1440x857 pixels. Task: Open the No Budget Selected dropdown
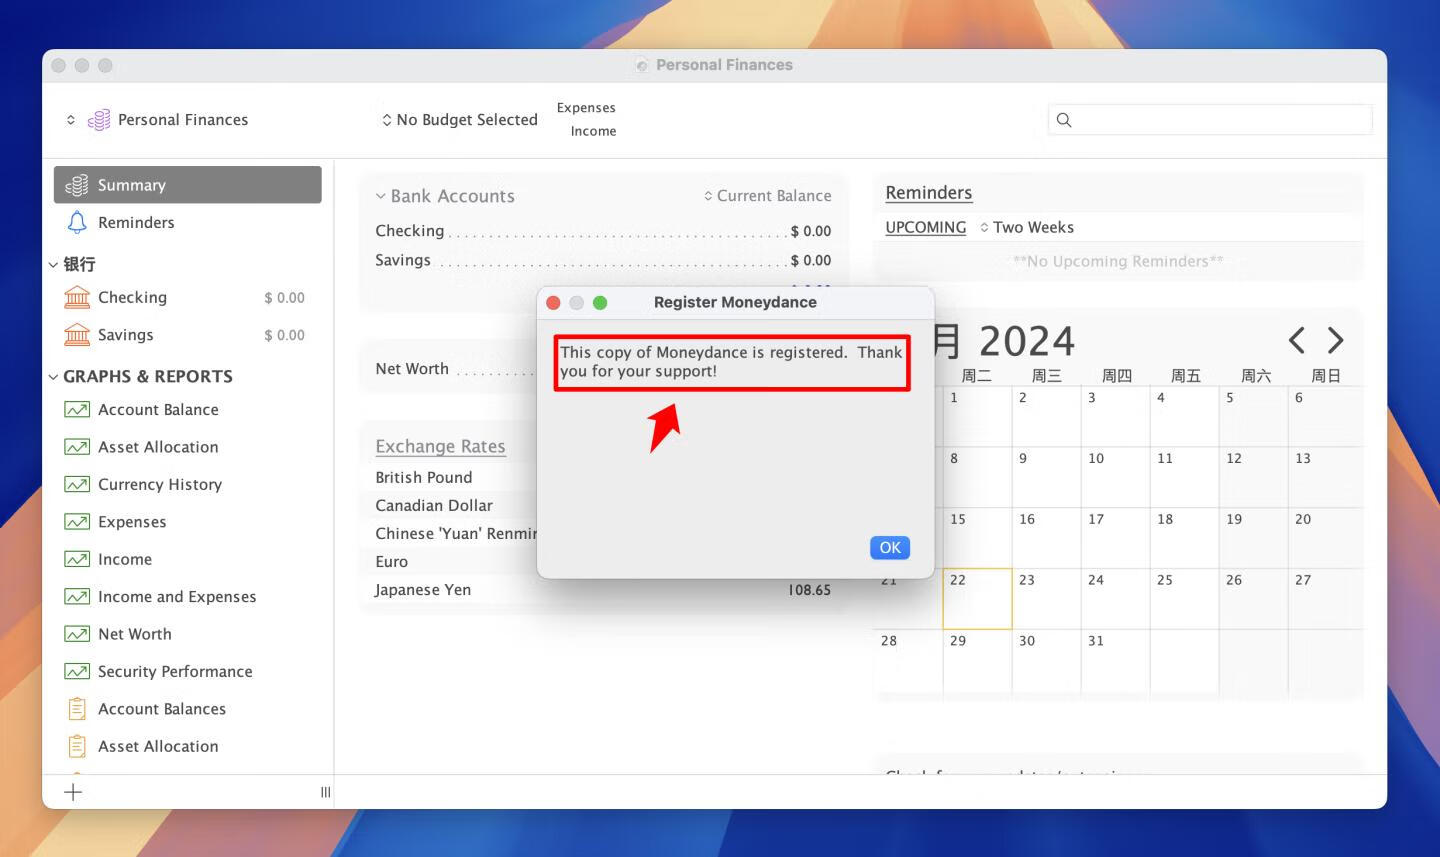(x=460, y=120)
